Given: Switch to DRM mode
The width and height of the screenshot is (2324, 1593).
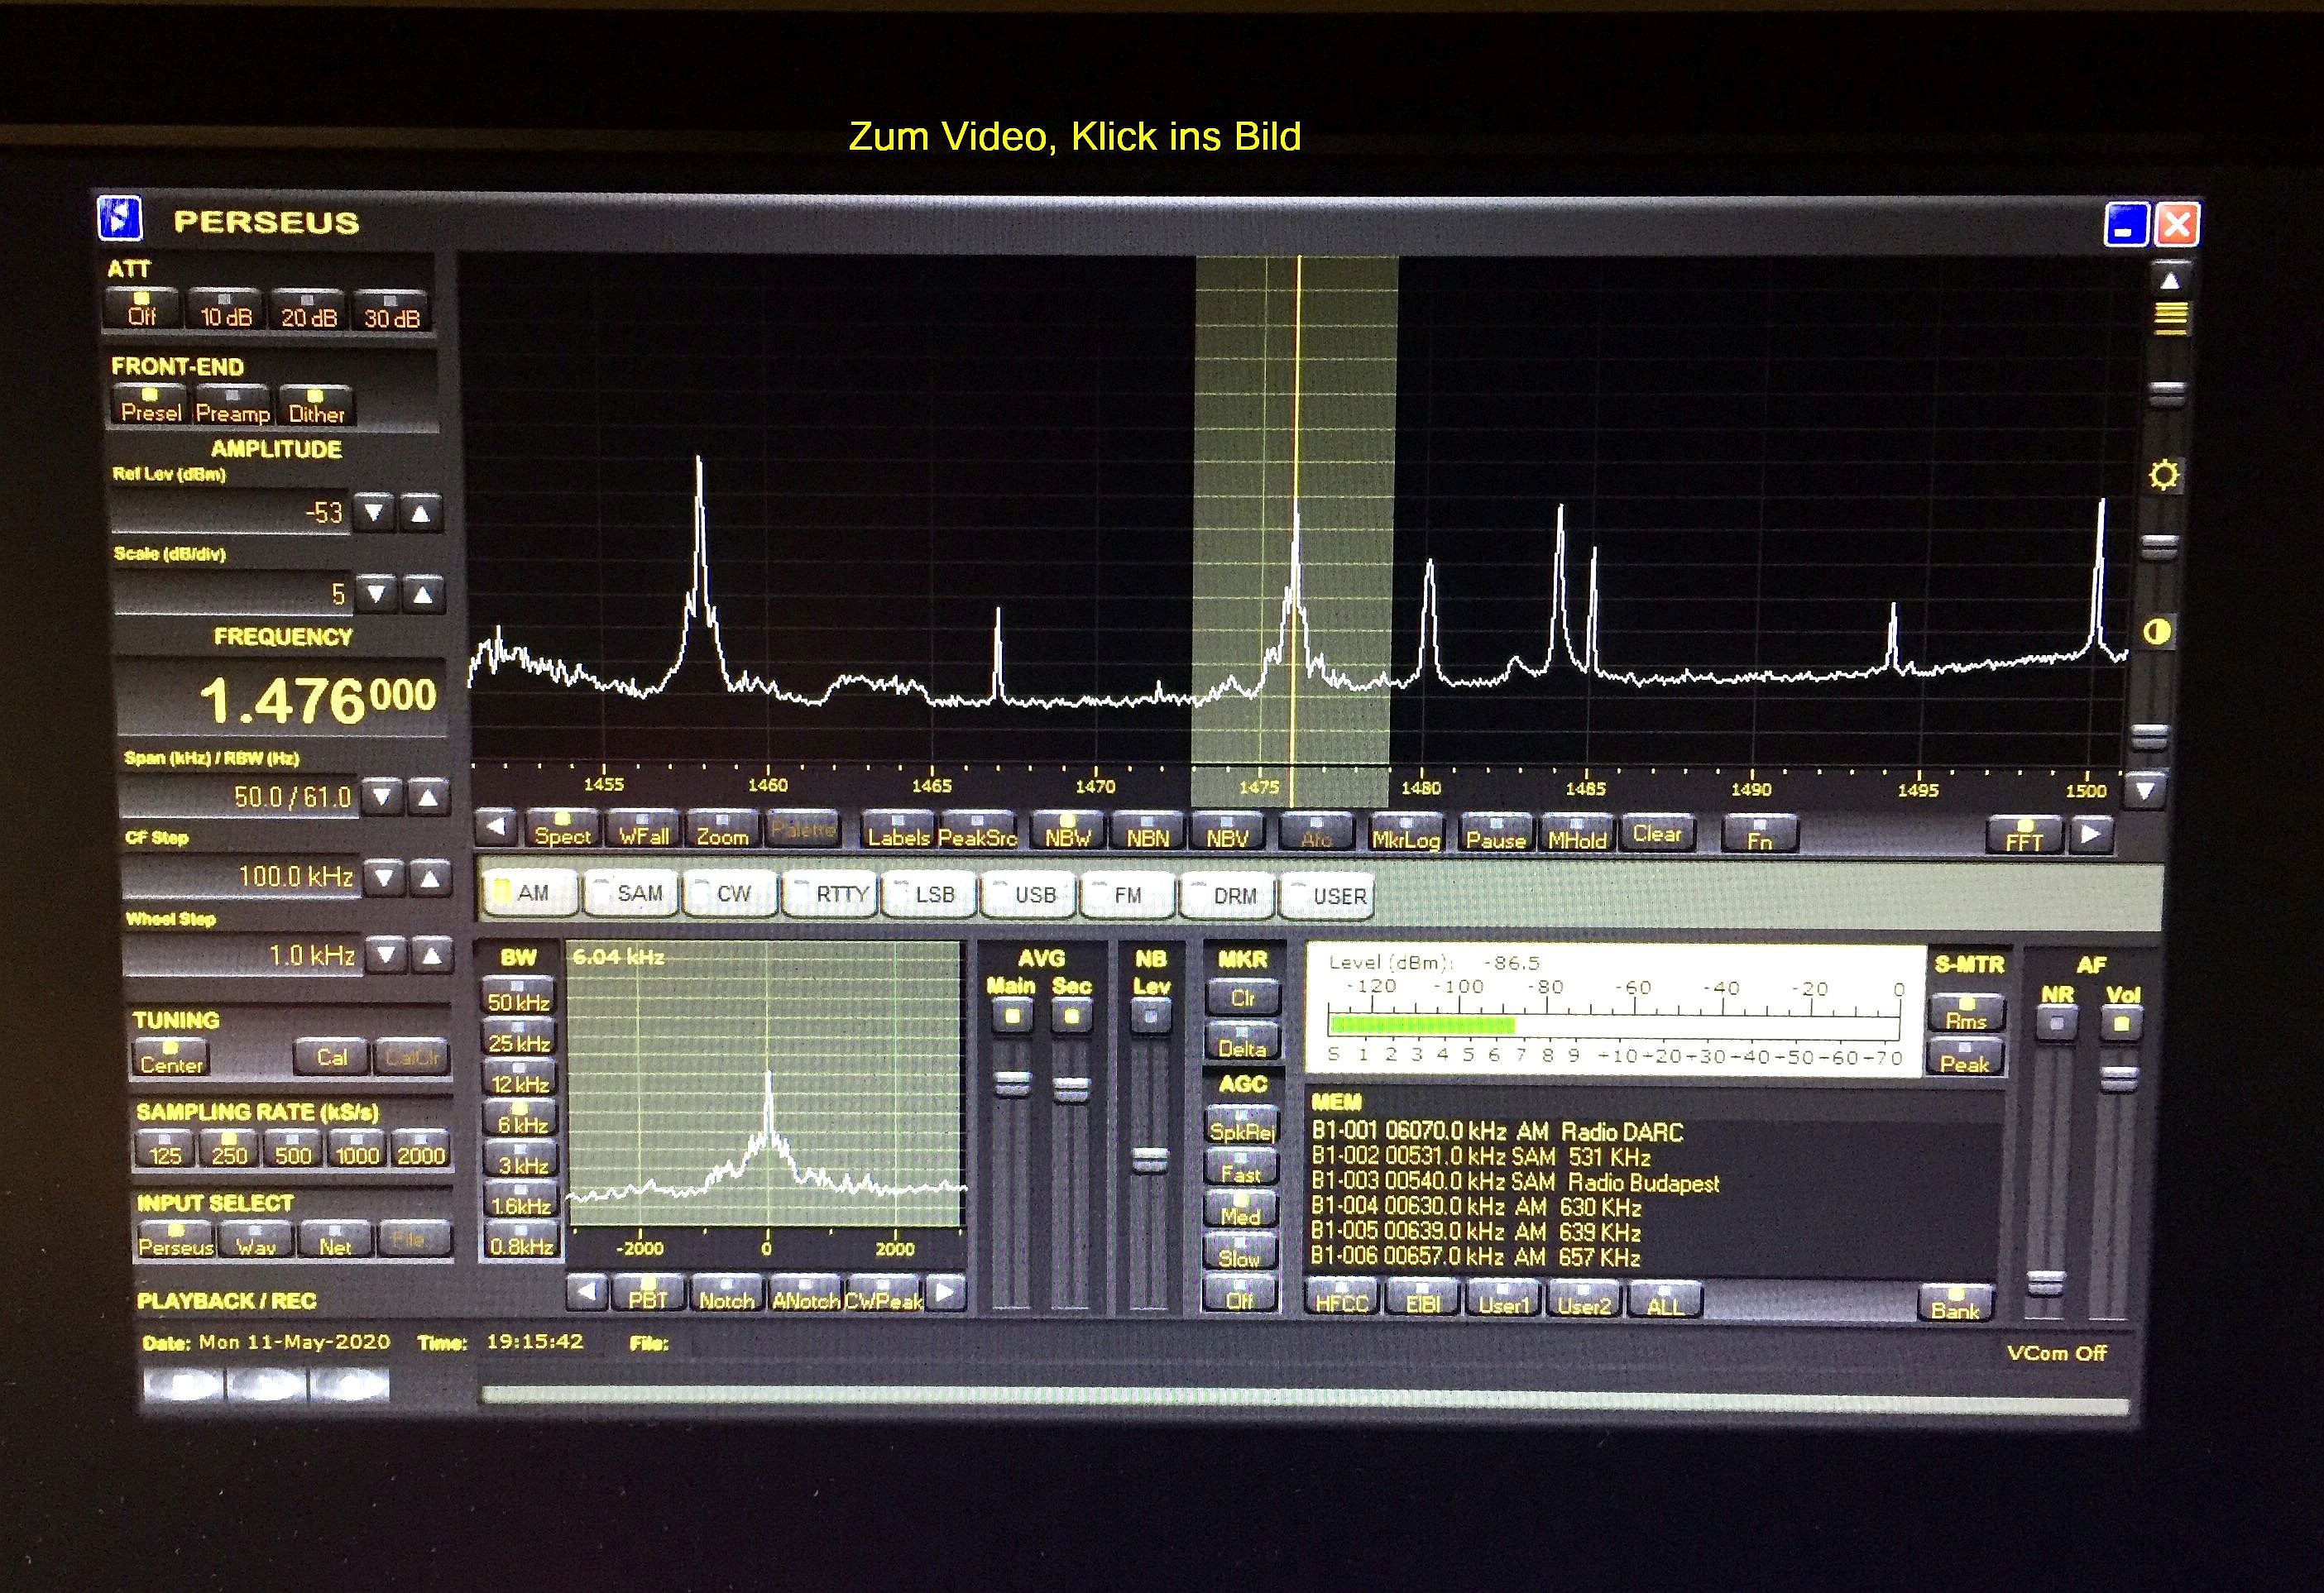Looking at the screenshot, I should (x=1228, y=895).
